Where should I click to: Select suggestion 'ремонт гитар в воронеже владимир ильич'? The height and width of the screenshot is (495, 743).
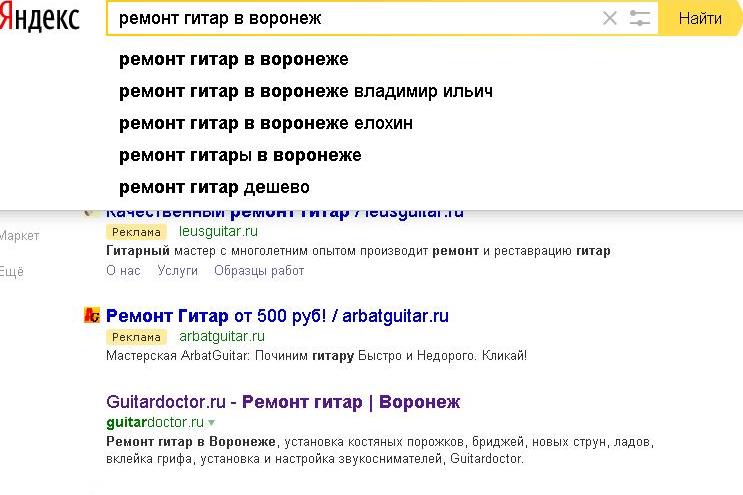click(306, 91)
